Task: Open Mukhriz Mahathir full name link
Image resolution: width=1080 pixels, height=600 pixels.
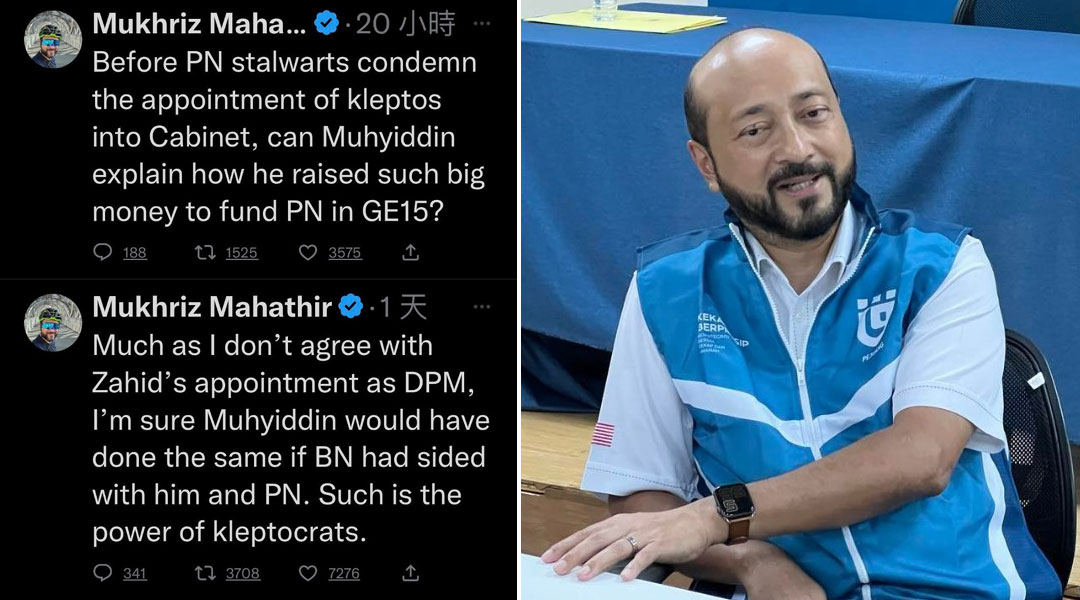Action: pos(212,307)
